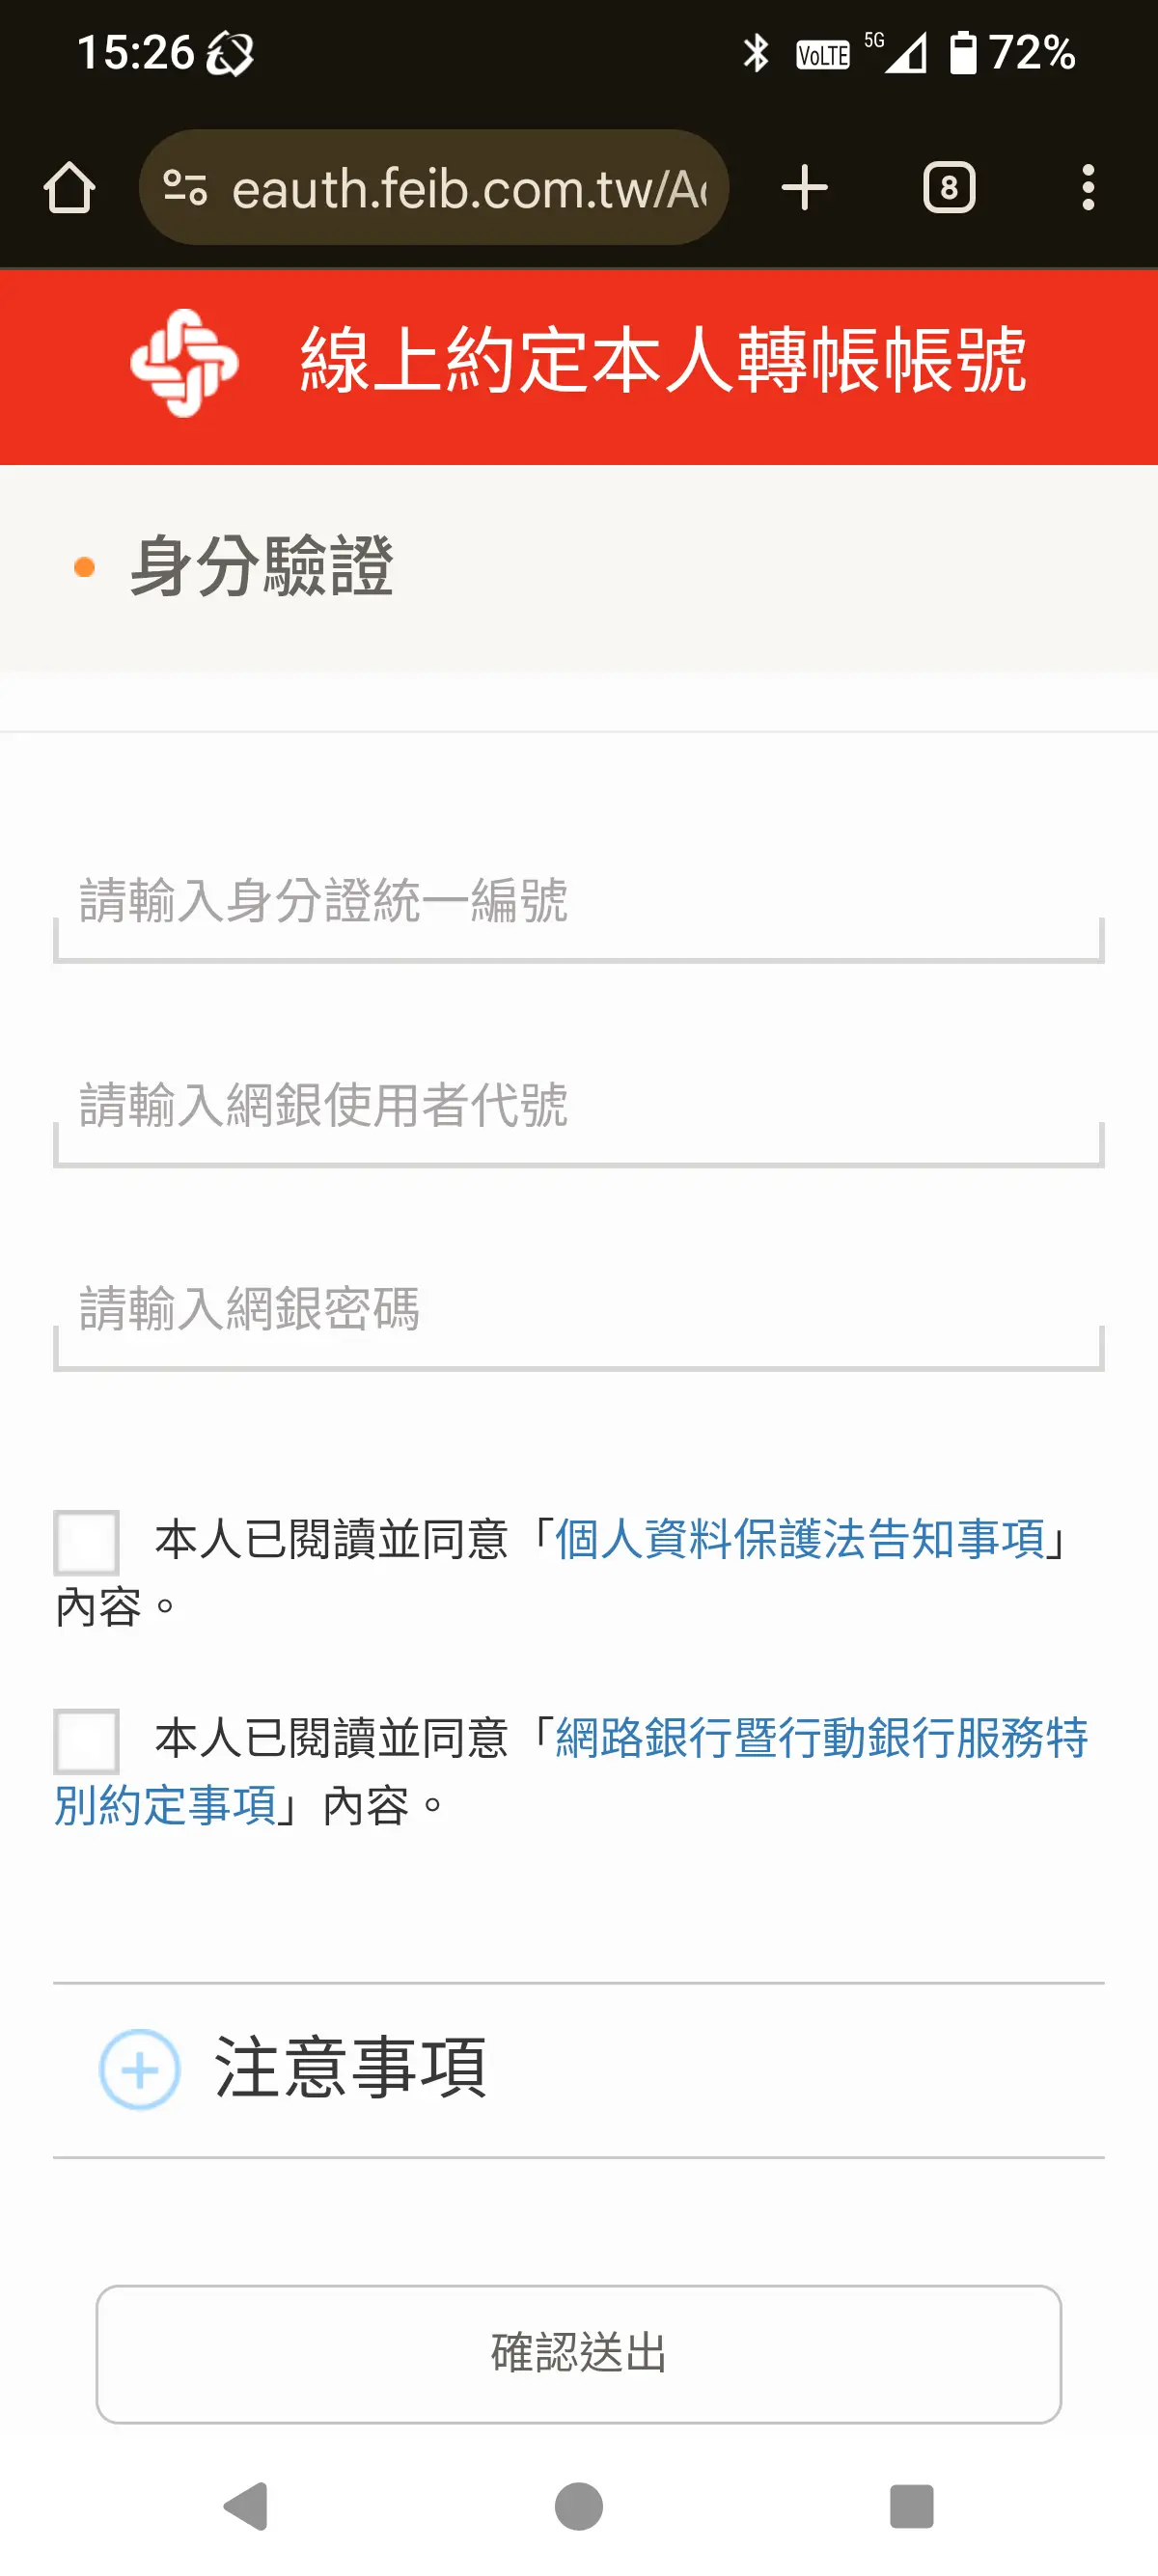1158x2576 pixels.
Task: Check the 個人資料保護法告知事項 agreement box
Action: coord(87,1542)
